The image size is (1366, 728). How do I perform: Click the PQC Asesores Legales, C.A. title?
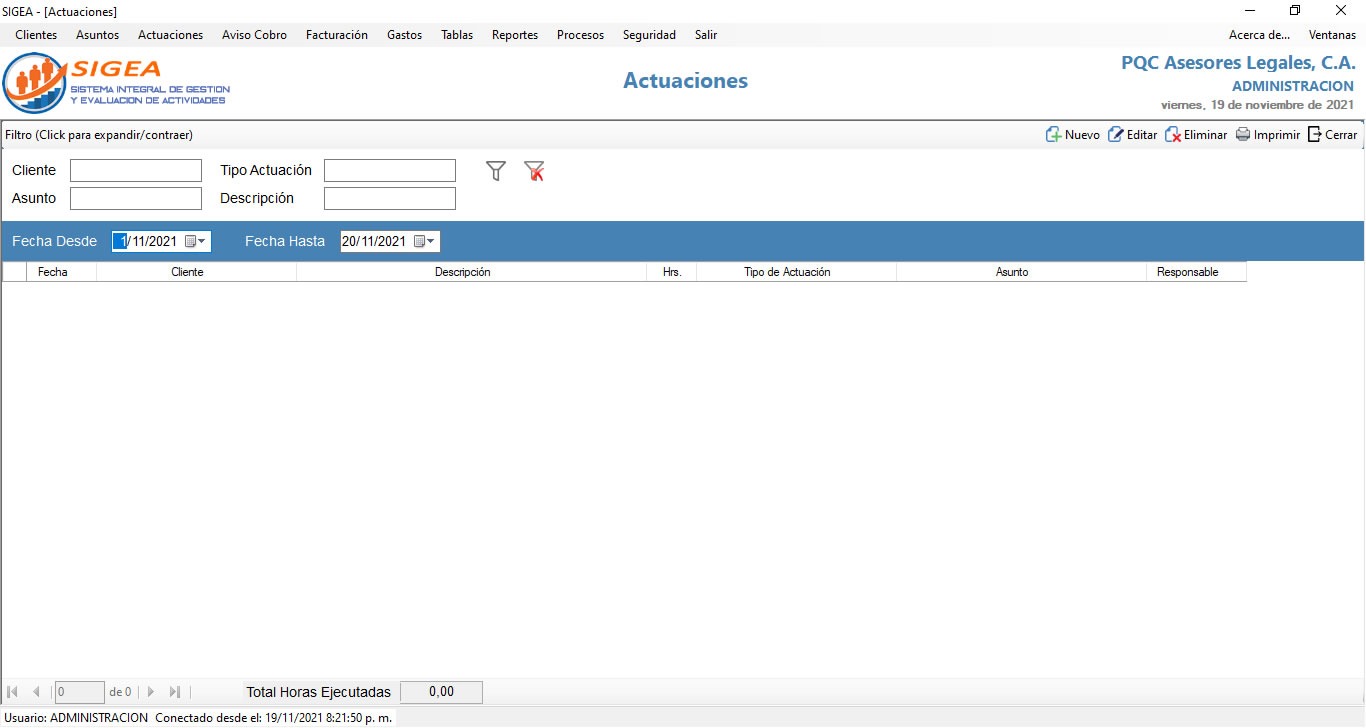click(x=1238, y=63)
